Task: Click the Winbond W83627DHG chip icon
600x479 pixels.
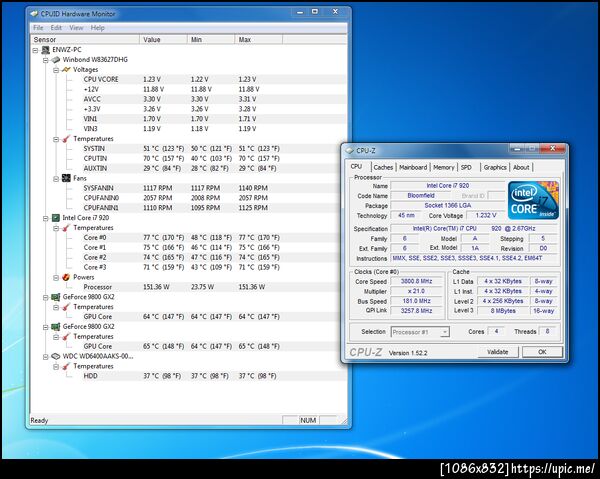Action: coord(56,60)
